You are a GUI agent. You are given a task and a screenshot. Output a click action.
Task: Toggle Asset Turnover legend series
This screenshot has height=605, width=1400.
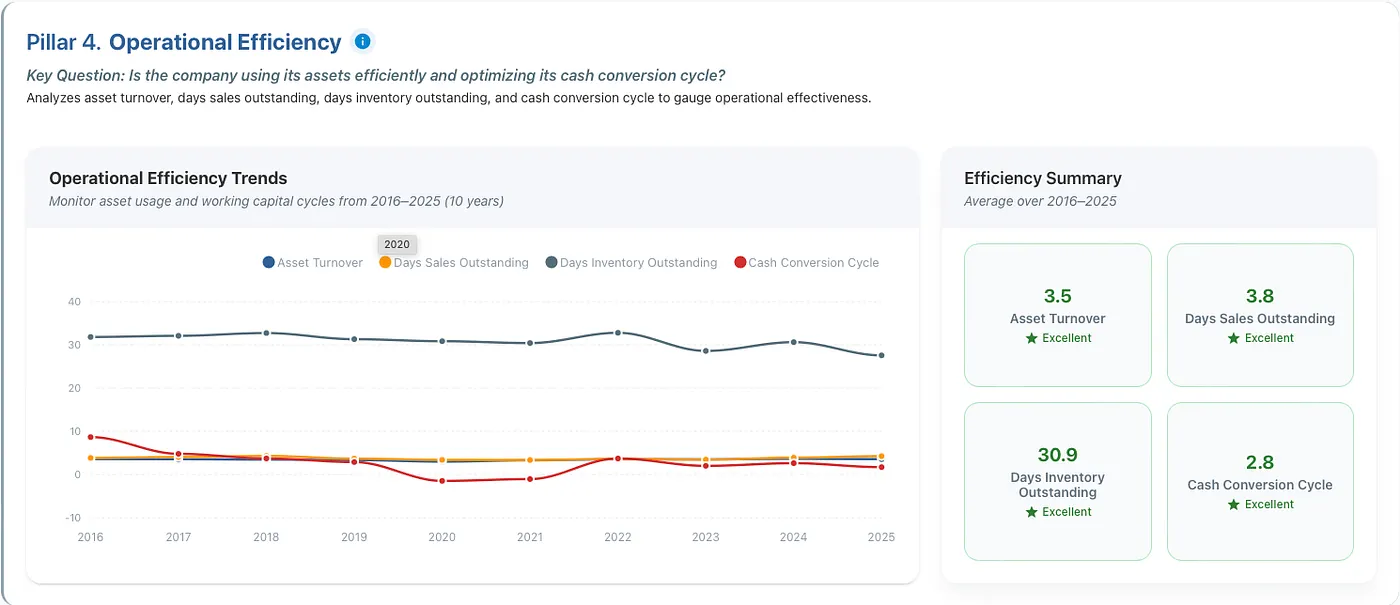click(312, 262)
